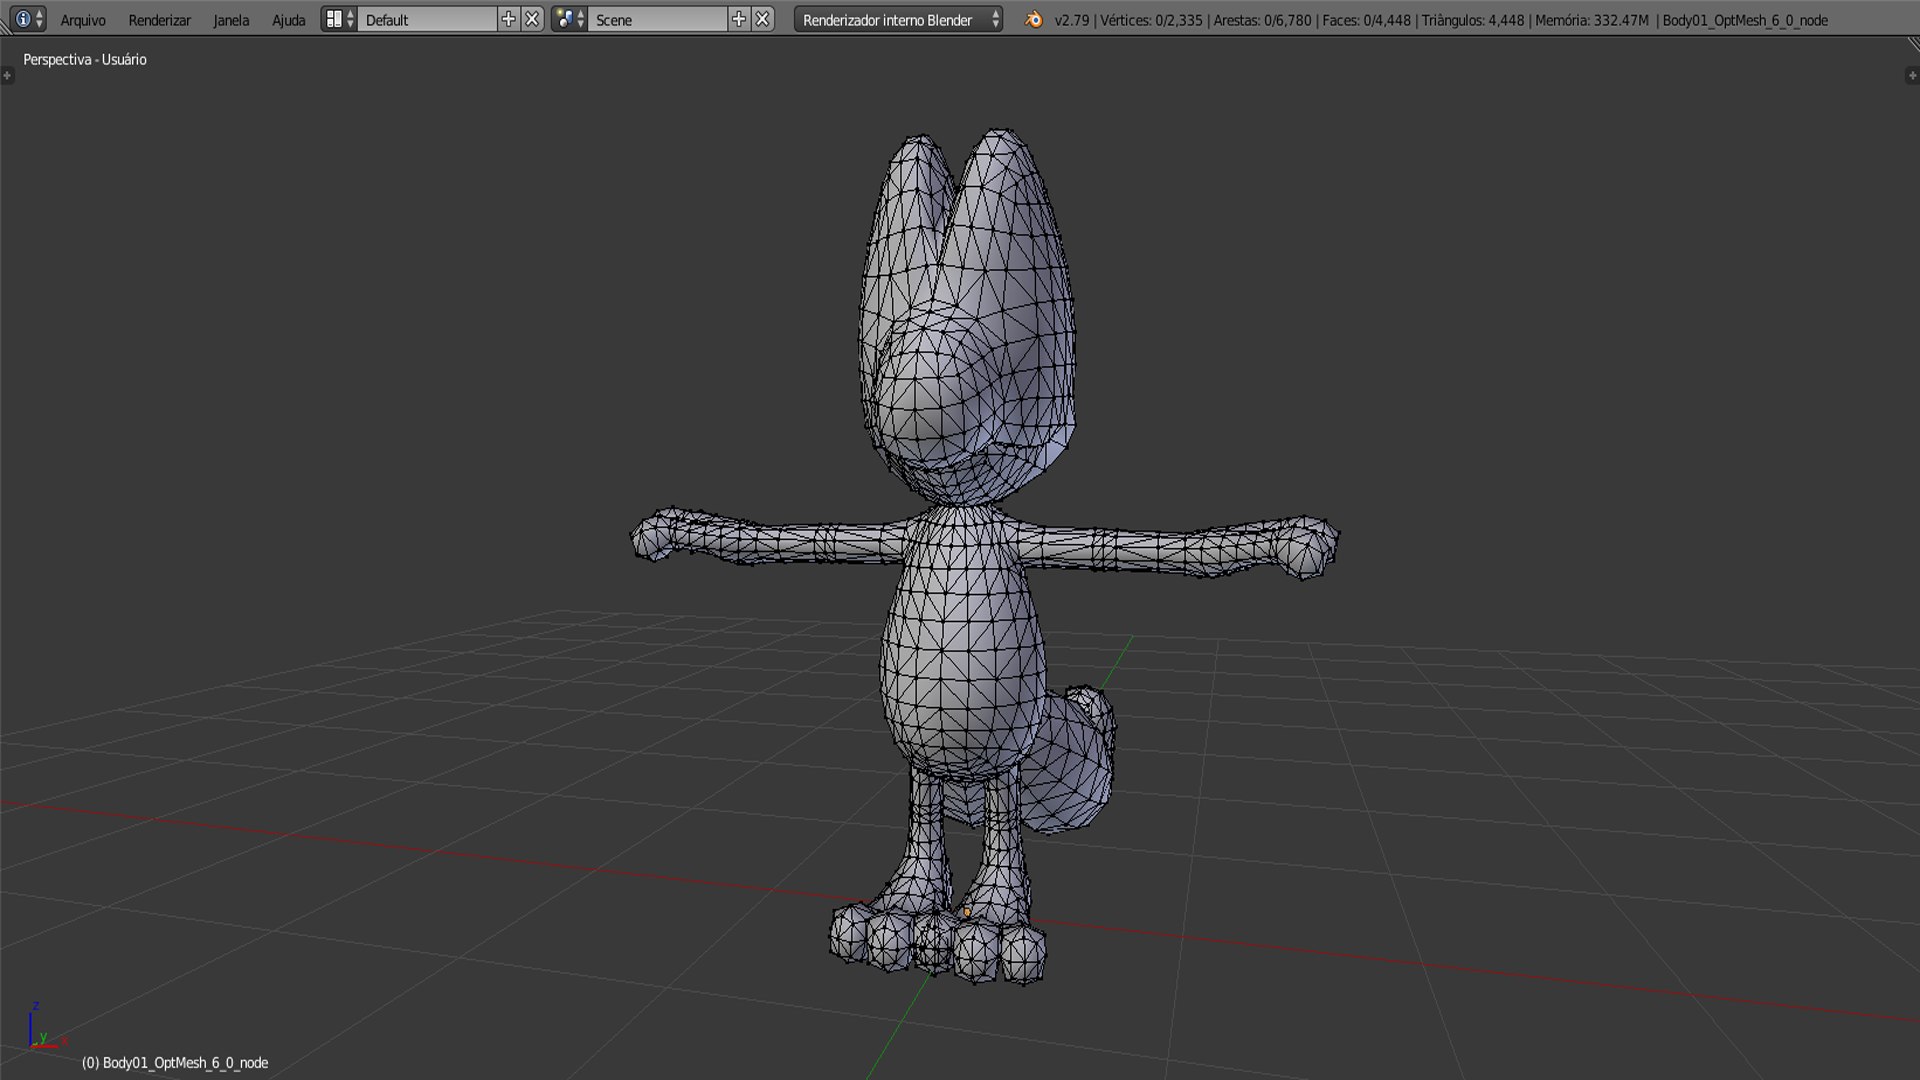Image resolution: width=1920 pixels, height=1080 pixels.
Task: Click the Scene name field
Action: pos(657,19)
